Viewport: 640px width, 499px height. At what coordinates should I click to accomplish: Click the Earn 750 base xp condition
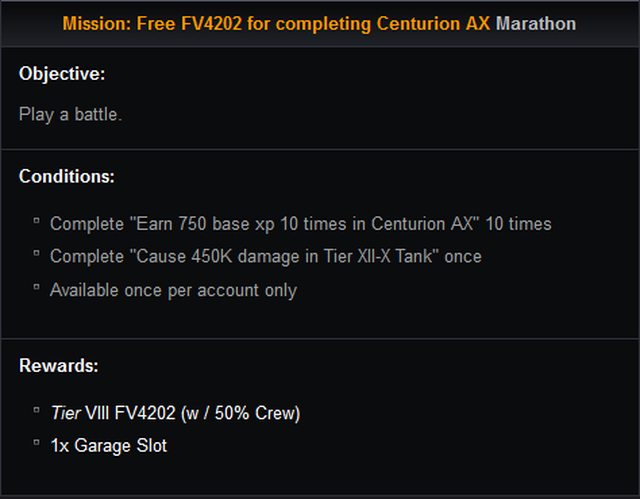pyautogui.click(x=301, y=224)
